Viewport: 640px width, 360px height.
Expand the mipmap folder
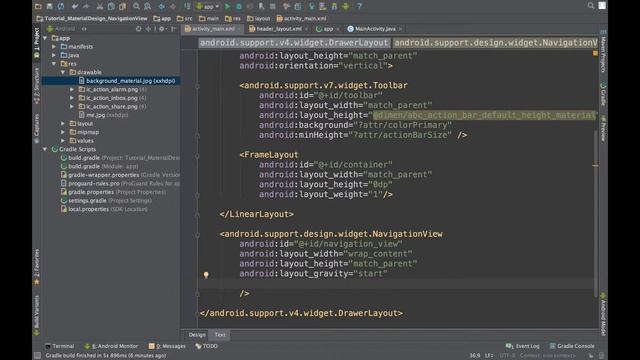[x=63, y=132]
